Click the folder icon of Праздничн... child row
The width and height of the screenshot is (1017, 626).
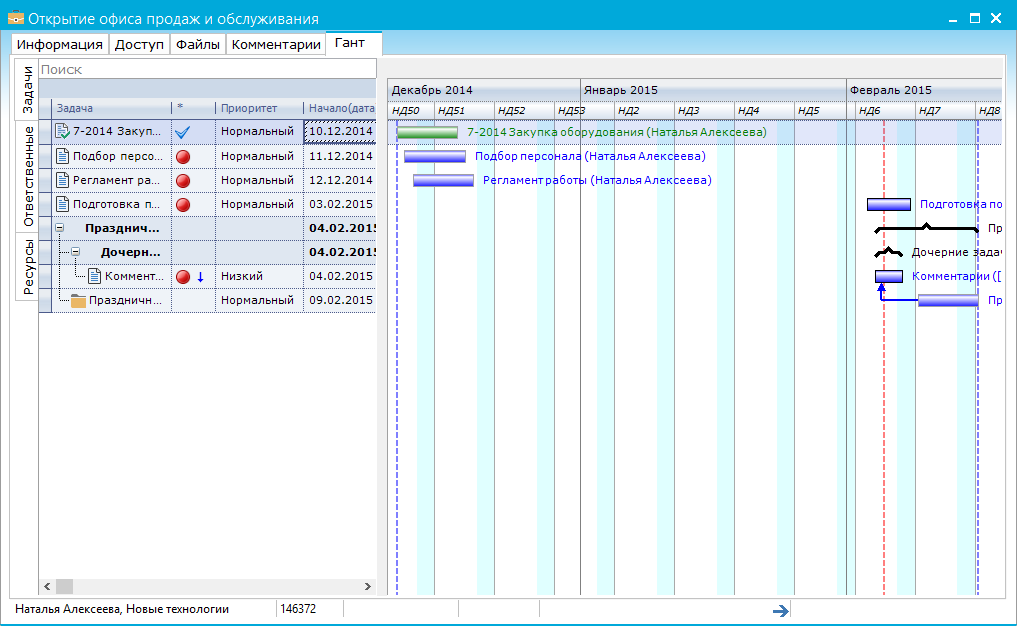(78, 300)
